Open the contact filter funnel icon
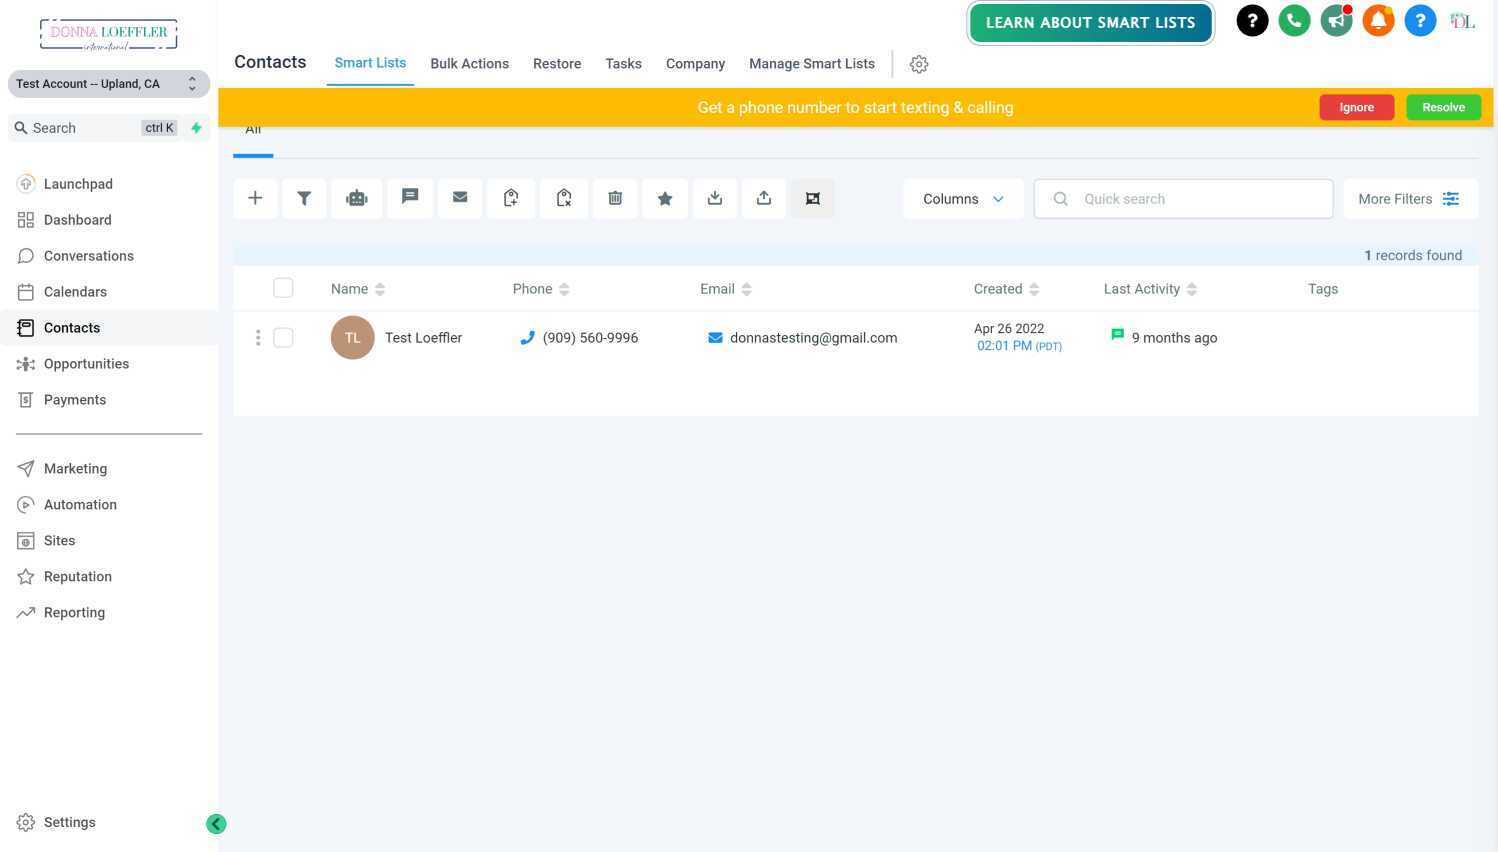 (x=305, y=198)
